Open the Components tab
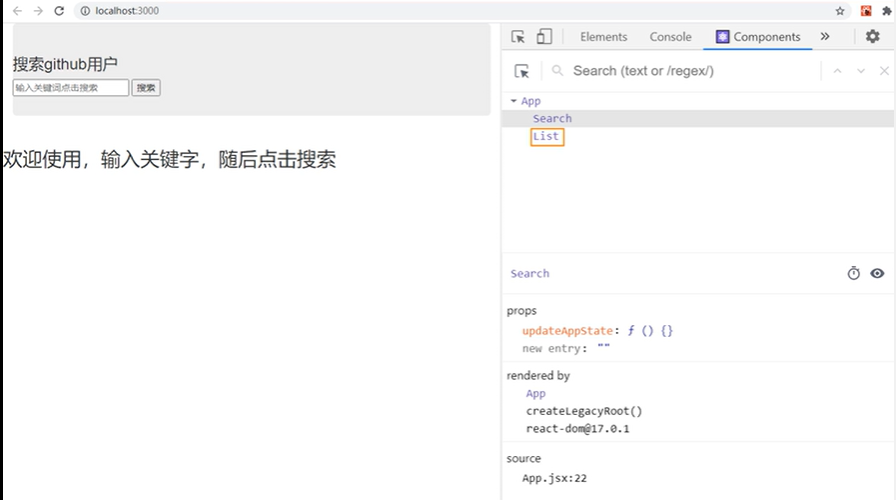Viewport: 896px width, 500px height. coord(758,37)
